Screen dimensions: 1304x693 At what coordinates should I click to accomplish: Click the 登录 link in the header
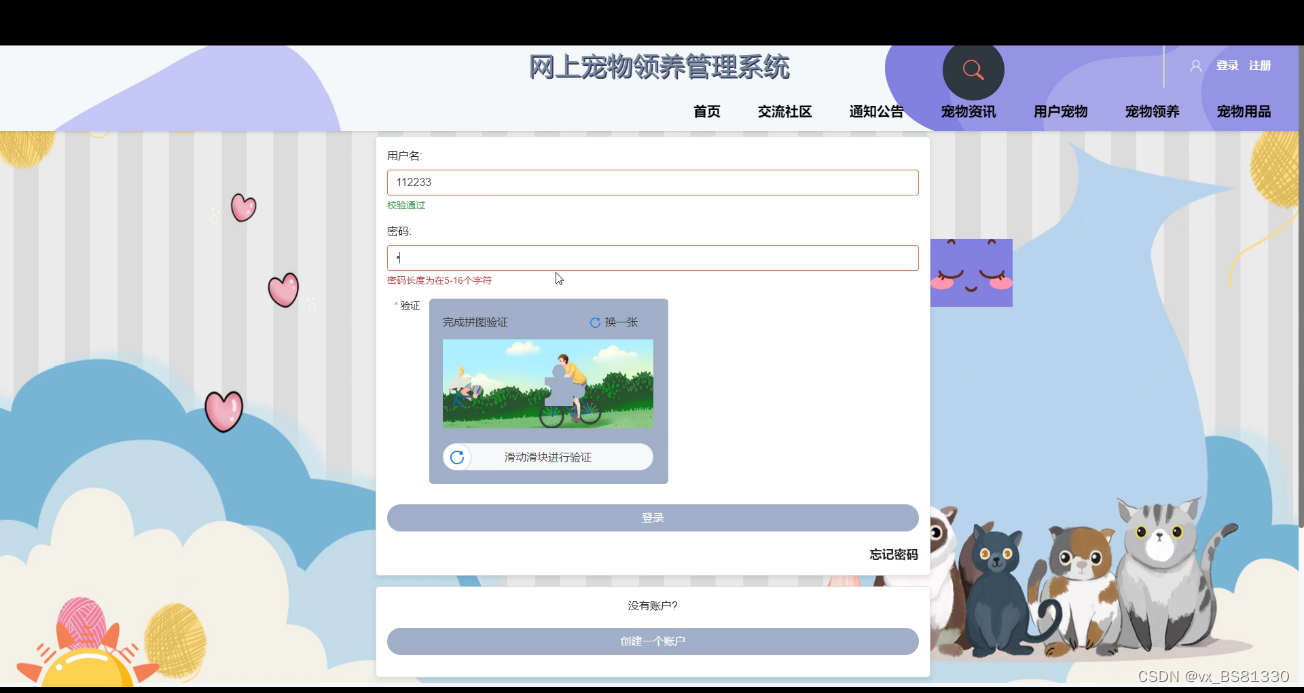(x=1227, y=66)
